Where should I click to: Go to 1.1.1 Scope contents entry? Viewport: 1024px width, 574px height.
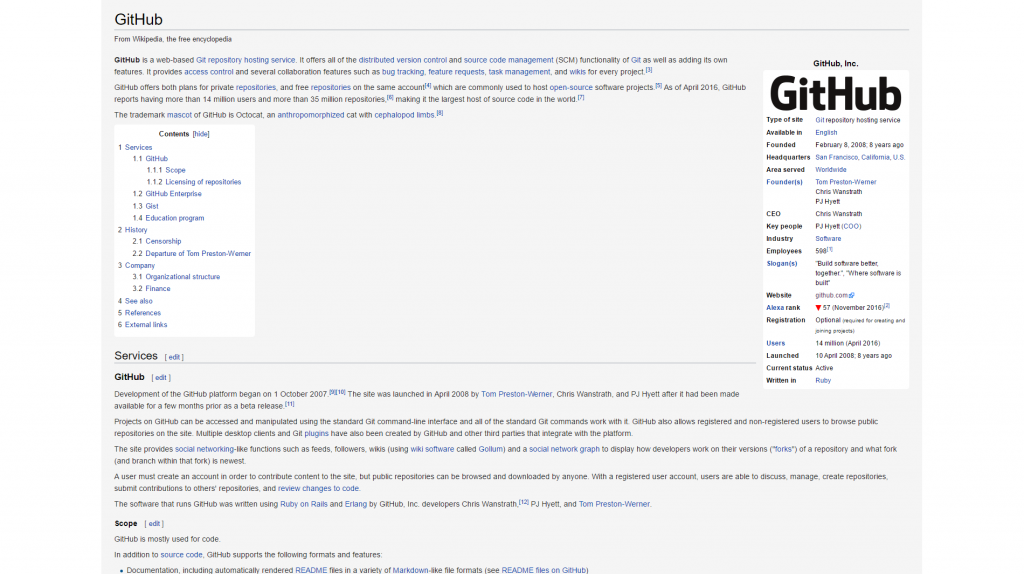175,170
